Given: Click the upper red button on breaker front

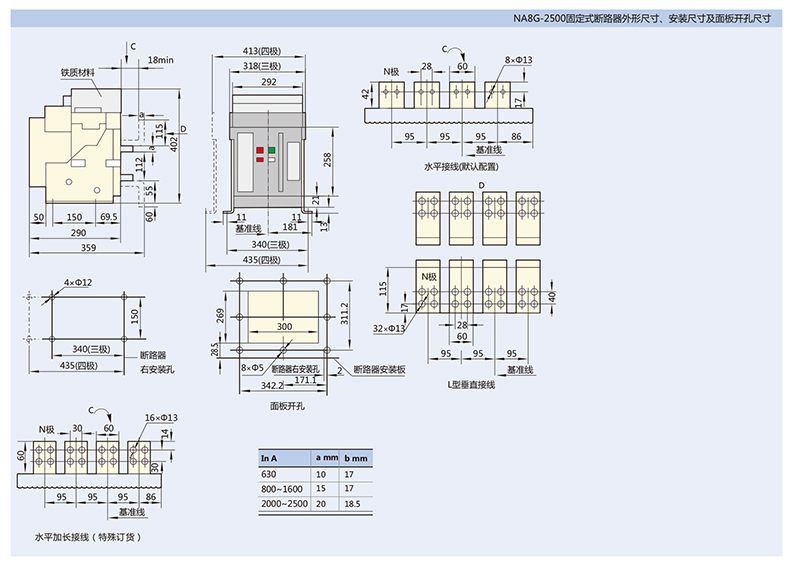Looking at the screenshot, I should click(x=261, y=149).
